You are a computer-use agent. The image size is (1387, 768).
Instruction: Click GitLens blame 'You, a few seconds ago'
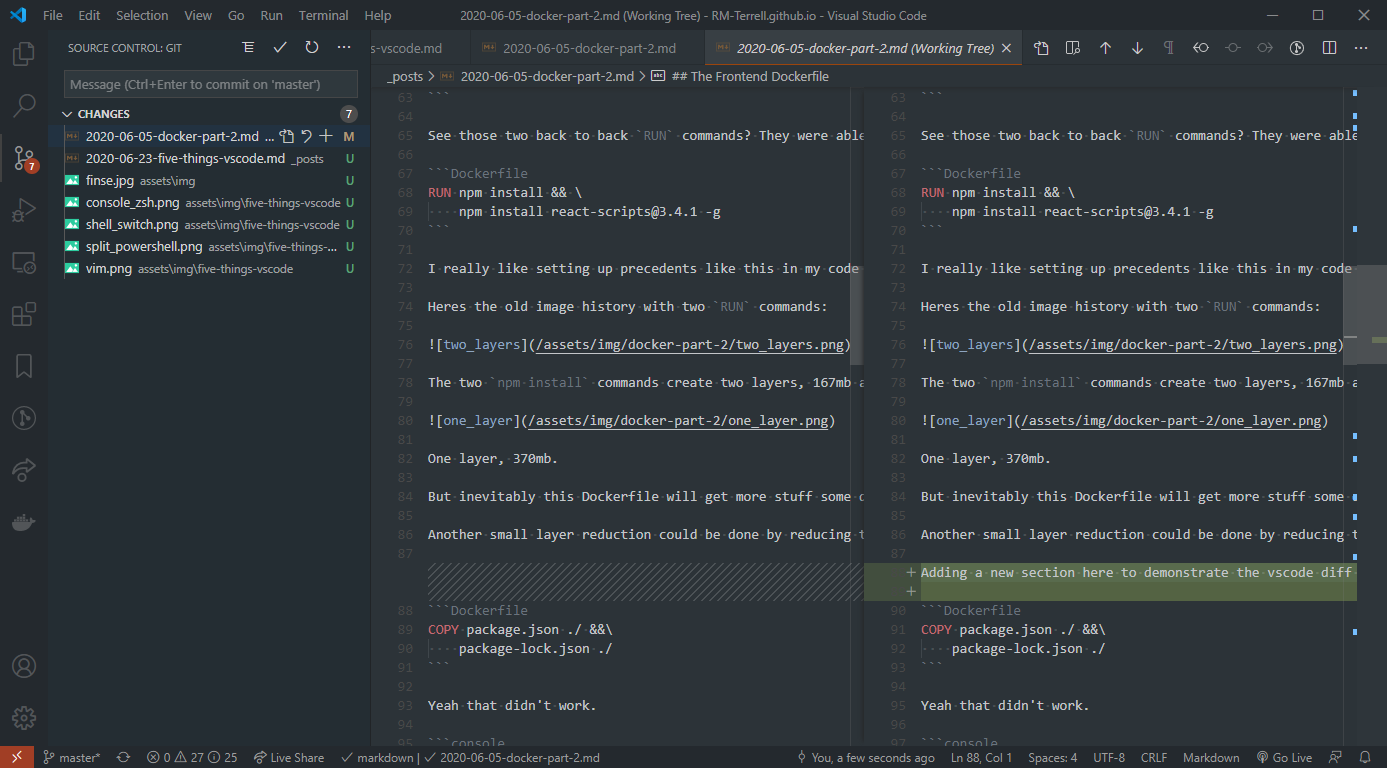click(865, 757)
